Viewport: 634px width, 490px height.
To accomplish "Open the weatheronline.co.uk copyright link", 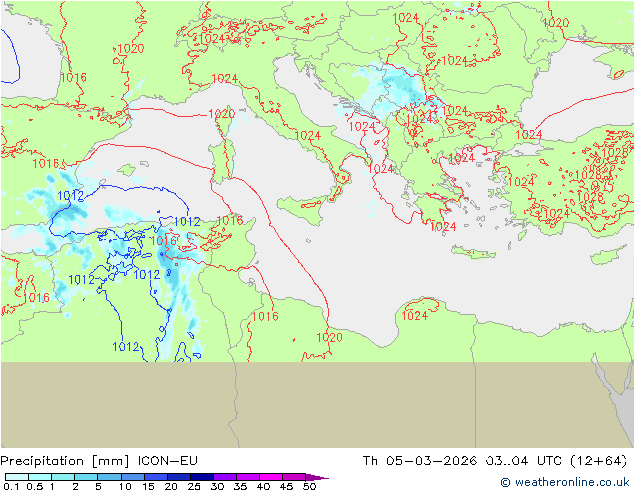I will click(x=564, y=482).
